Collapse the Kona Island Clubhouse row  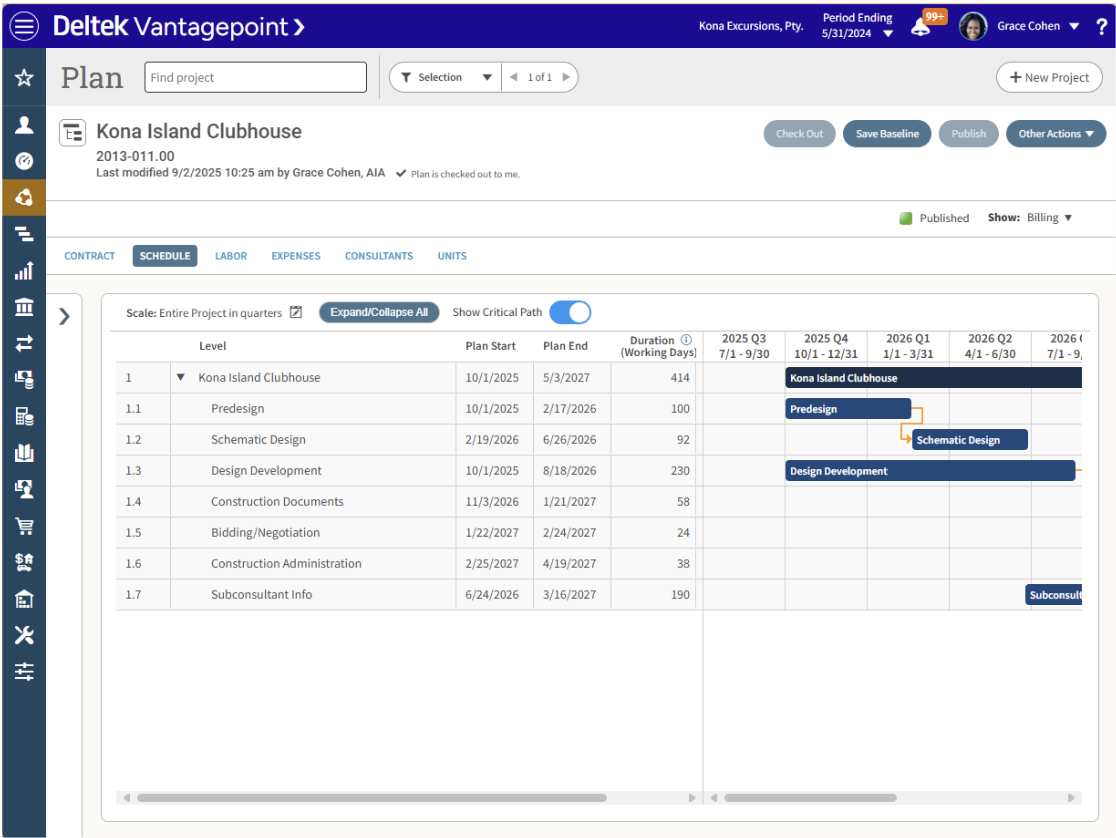180,377
